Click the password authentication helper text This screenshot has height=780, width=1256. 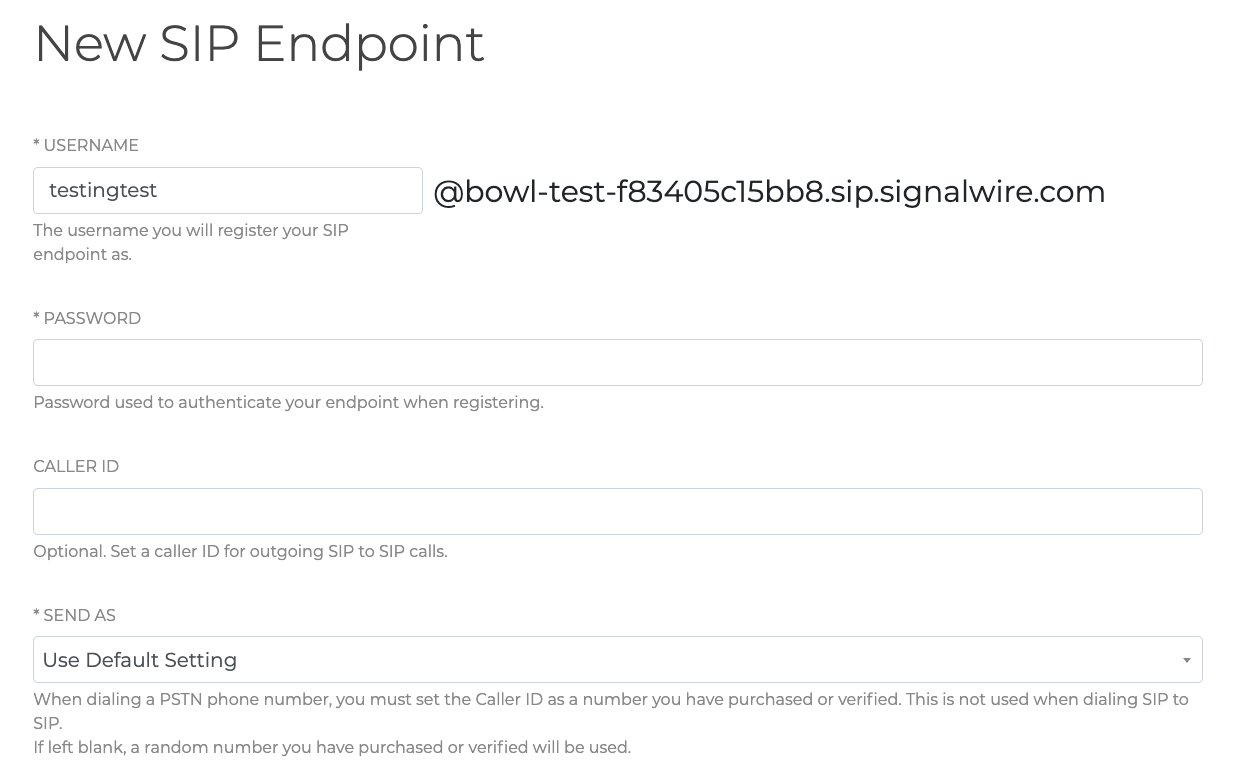(289, 402)
